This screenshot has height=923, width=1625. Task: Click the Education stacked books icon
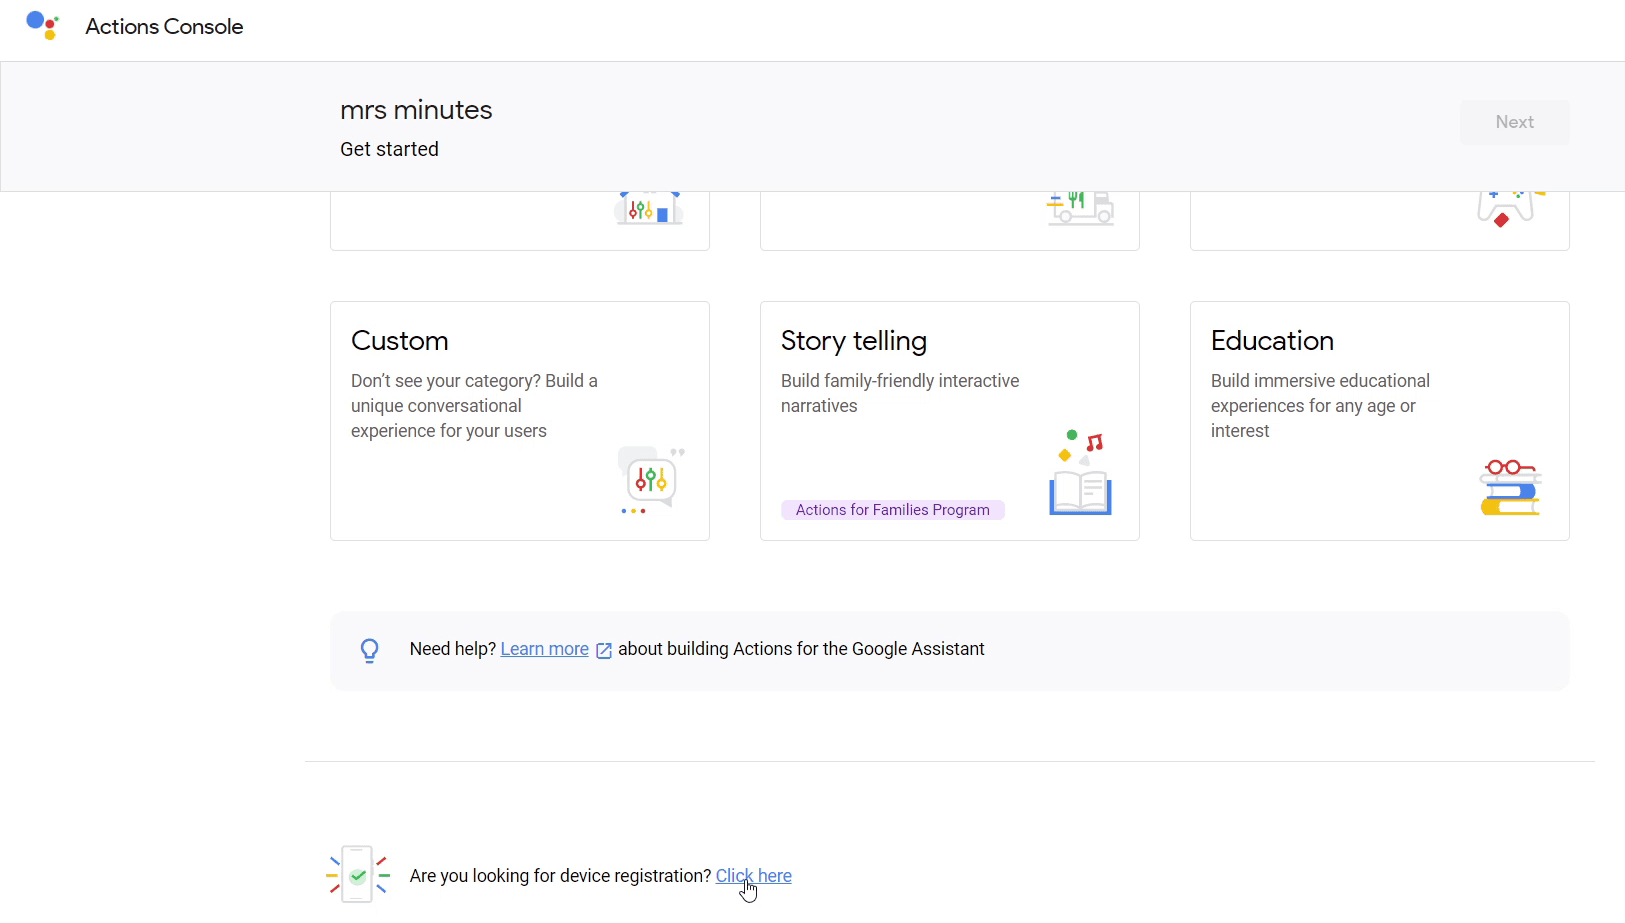coord(1510,487)
